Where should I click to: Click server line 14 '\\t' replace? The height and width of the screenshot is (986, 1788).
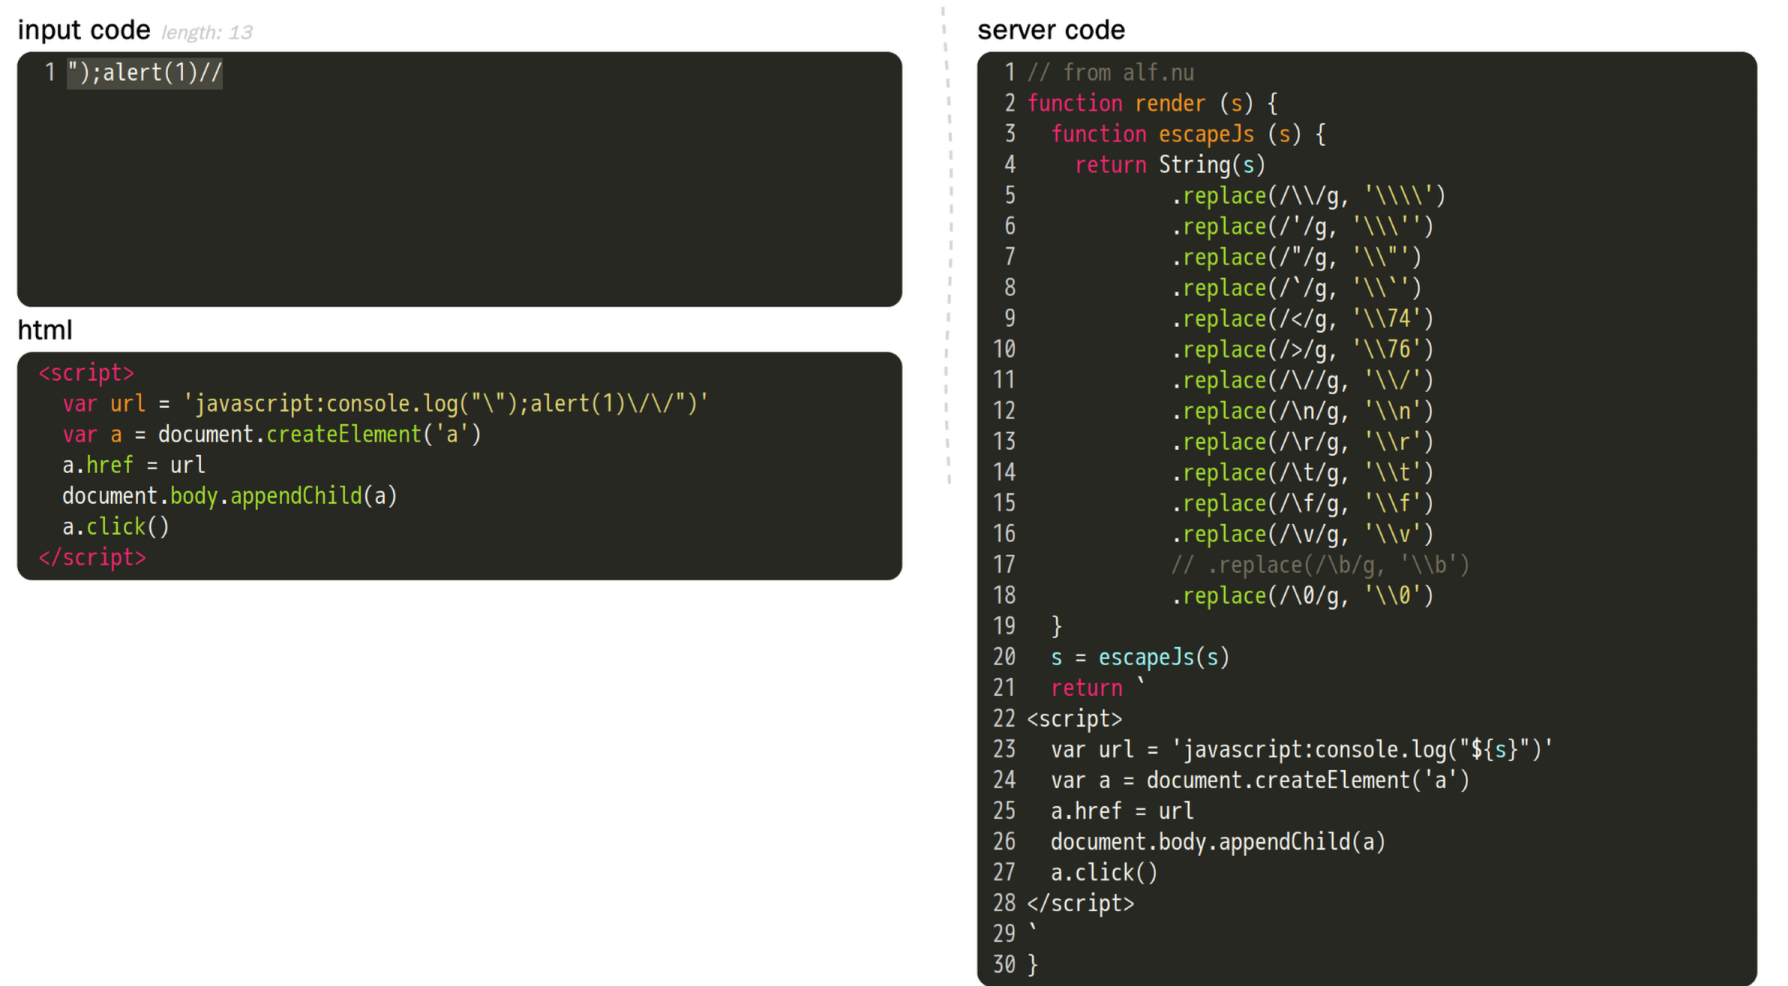(x=1302, y=473)
